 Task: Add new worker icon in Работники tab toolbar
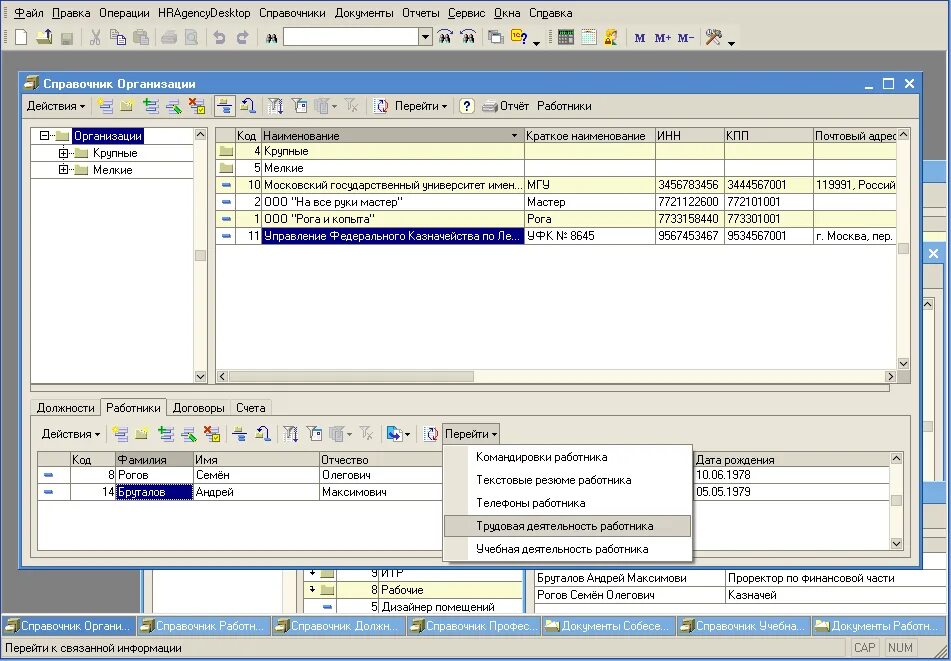(x=120, y=434)
